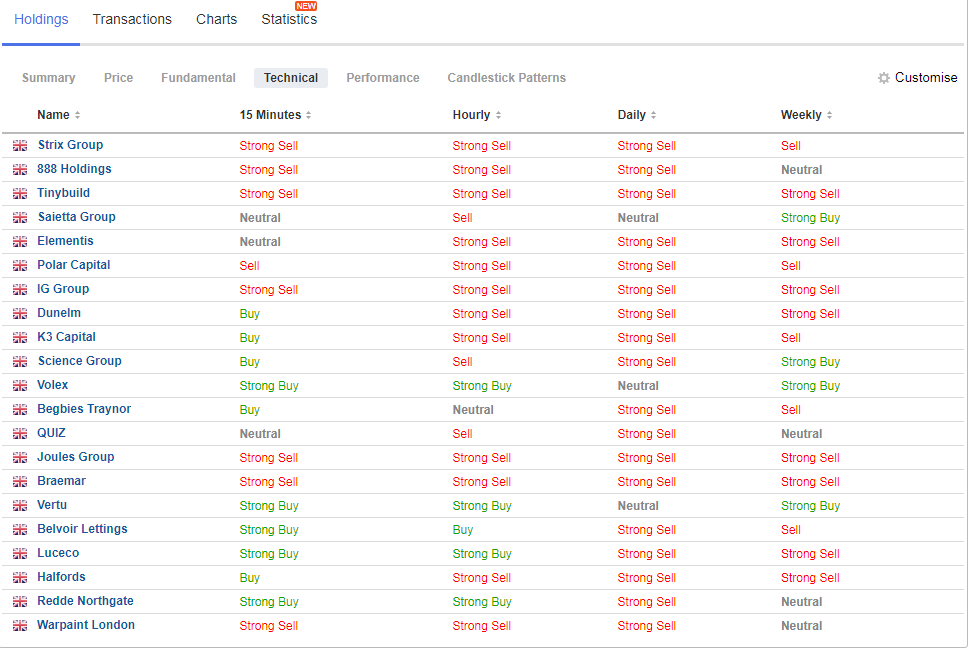Open the Redde Northgate stock link

[86, 601]
